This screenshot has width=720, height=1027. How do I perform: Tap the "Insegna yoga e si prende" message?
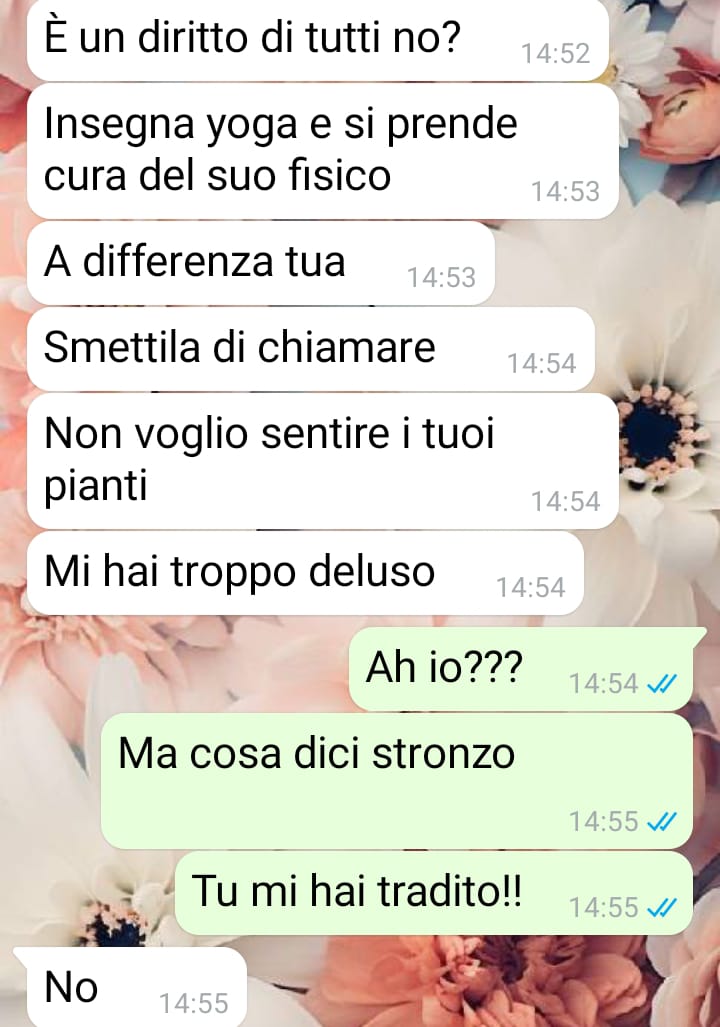(x=323, y=151)
